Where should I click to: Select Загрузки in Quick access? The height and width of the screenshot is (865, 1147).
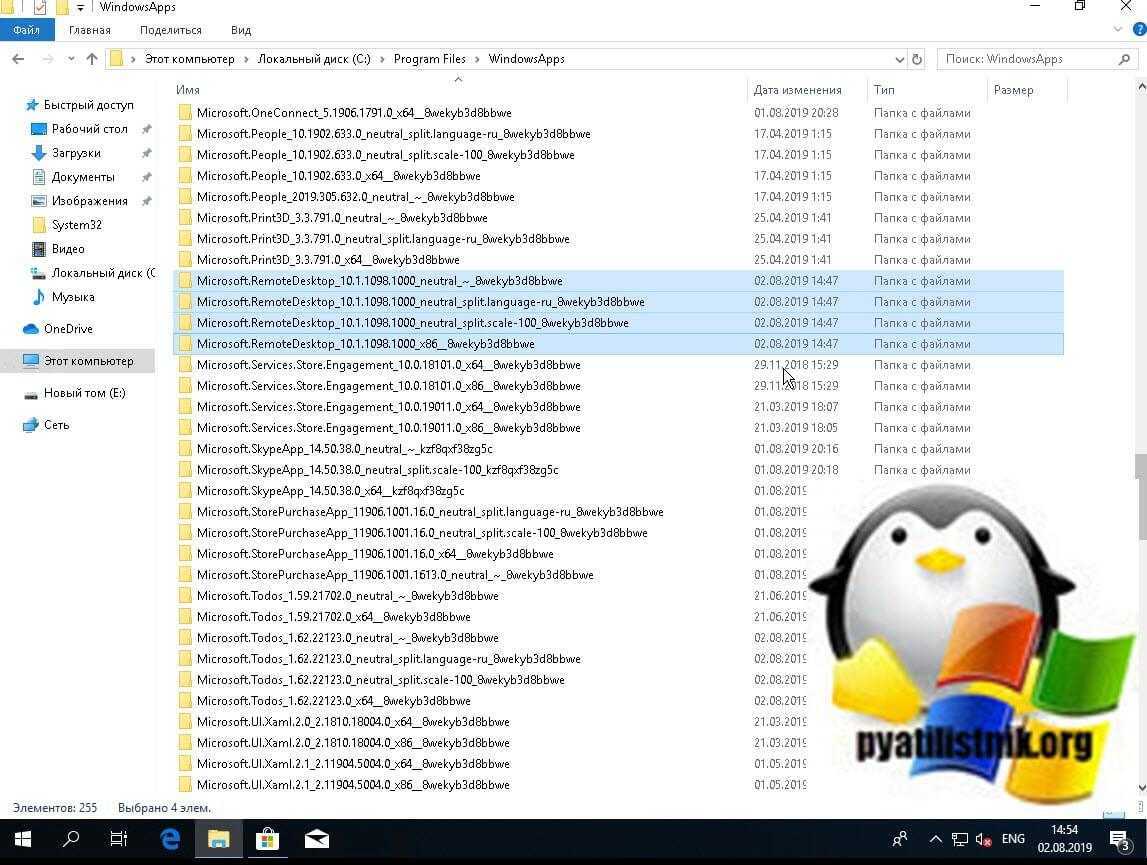(76, 153)
